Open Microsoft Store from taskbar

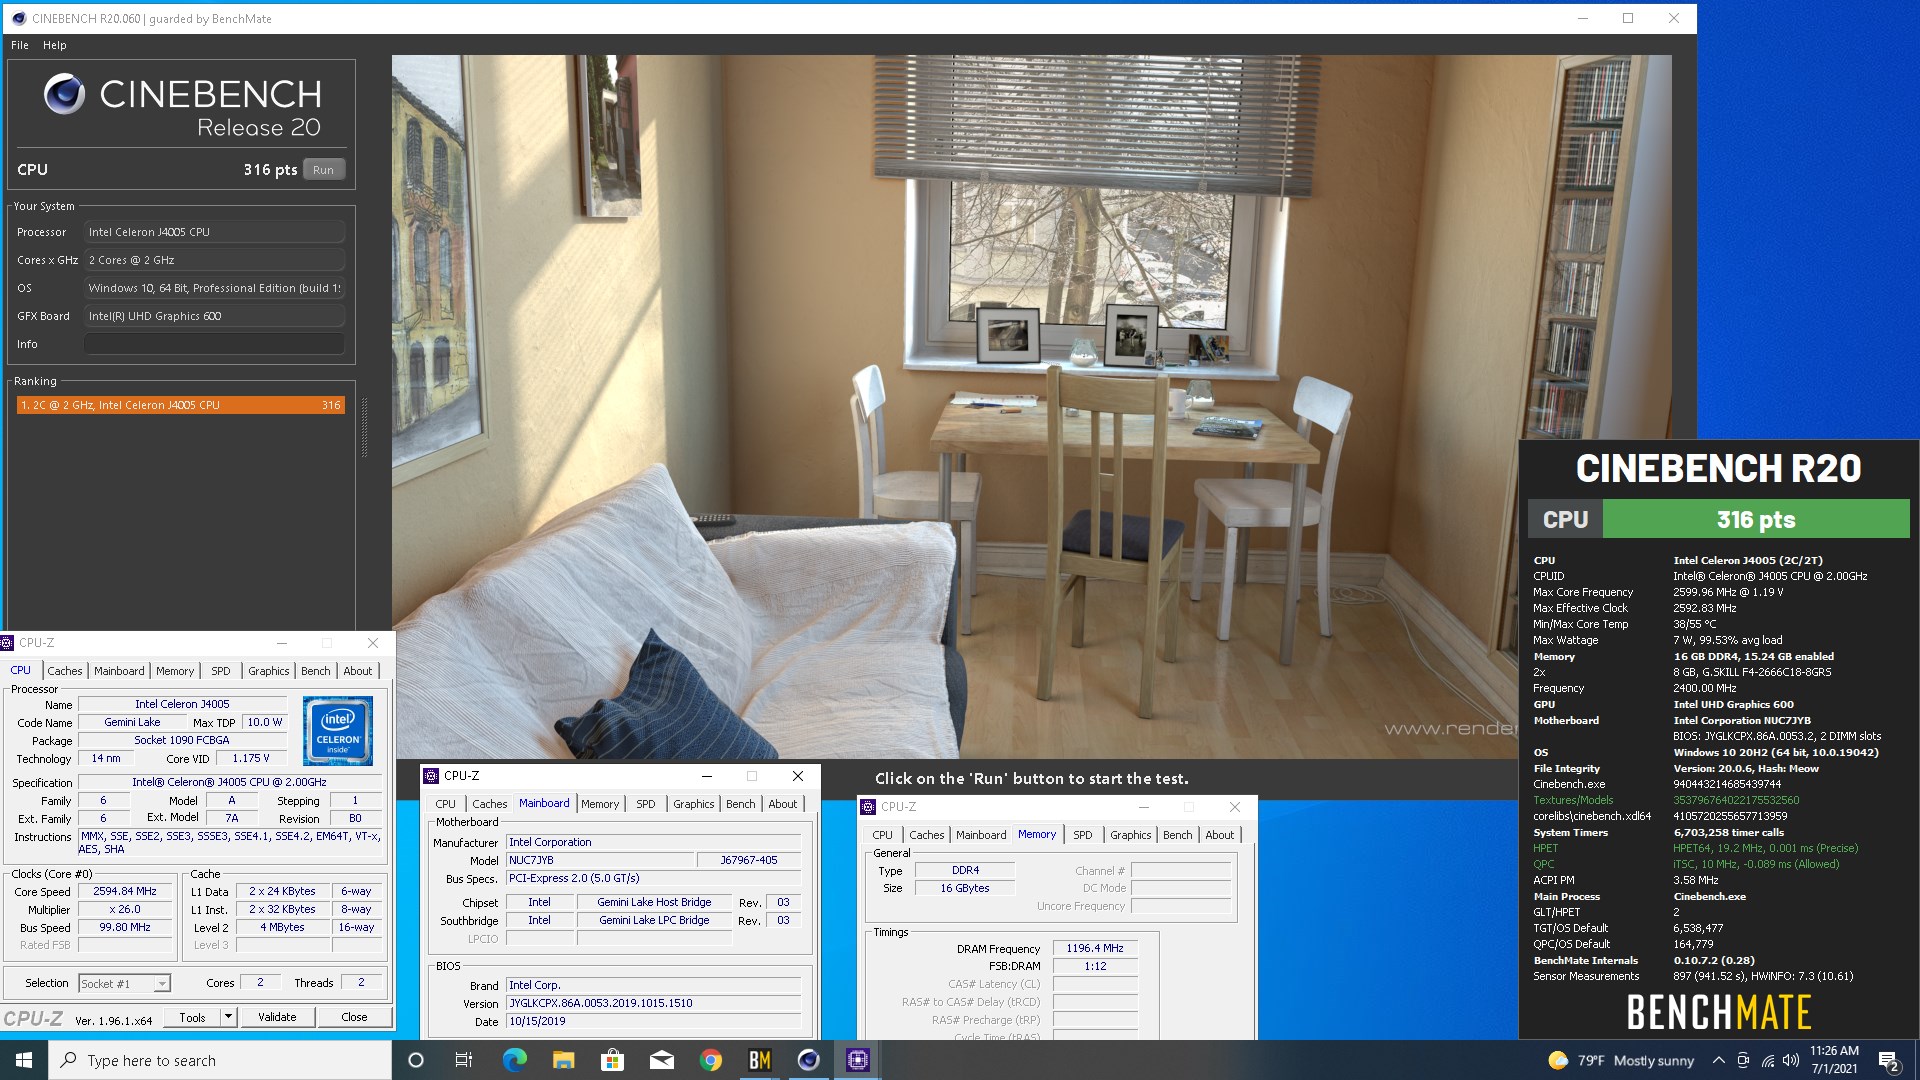coord(612,1060)
